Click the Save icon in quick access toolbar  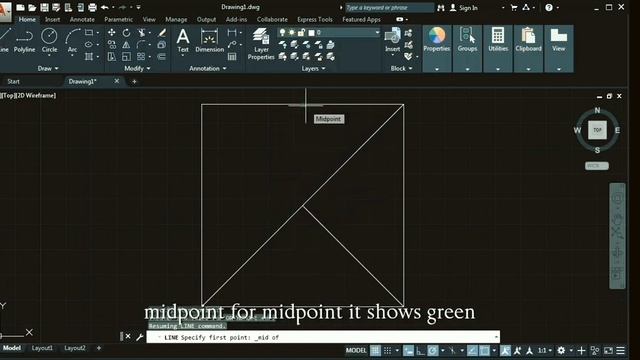pyautogui.click(x=44, y=7)
